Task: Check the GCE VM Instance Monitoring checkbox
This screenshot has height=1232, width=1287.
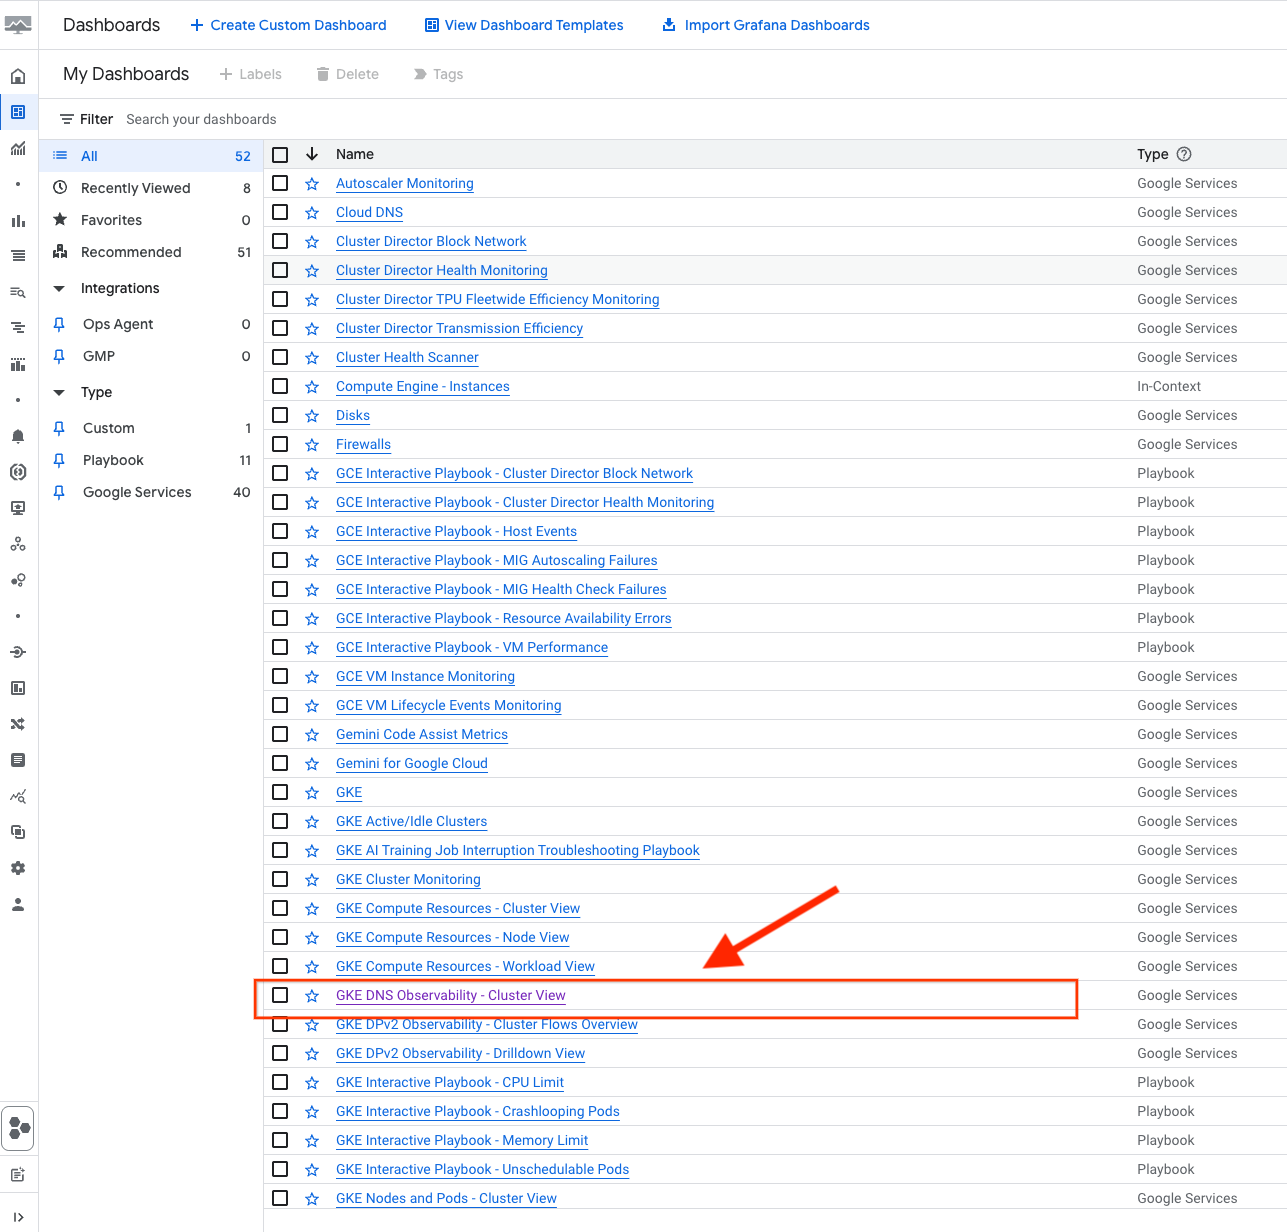Action: (x=280, y=676)
